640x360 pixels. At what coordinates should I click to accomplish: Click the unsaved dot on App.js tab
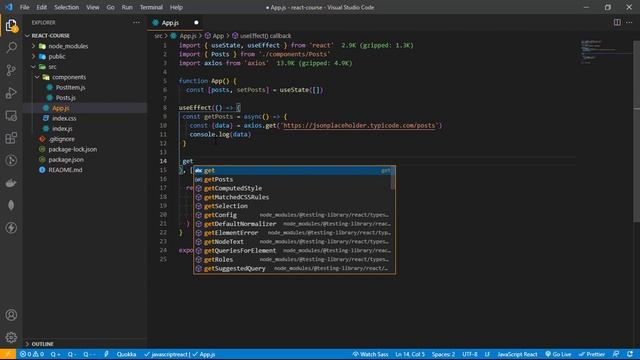(x=196, y=22)
